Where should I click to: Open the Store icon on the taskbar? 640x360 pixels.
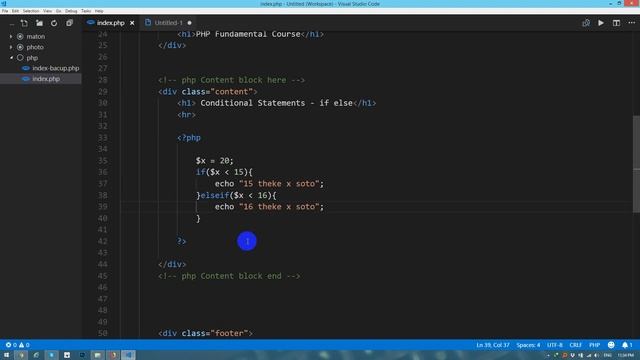(67, 355)
